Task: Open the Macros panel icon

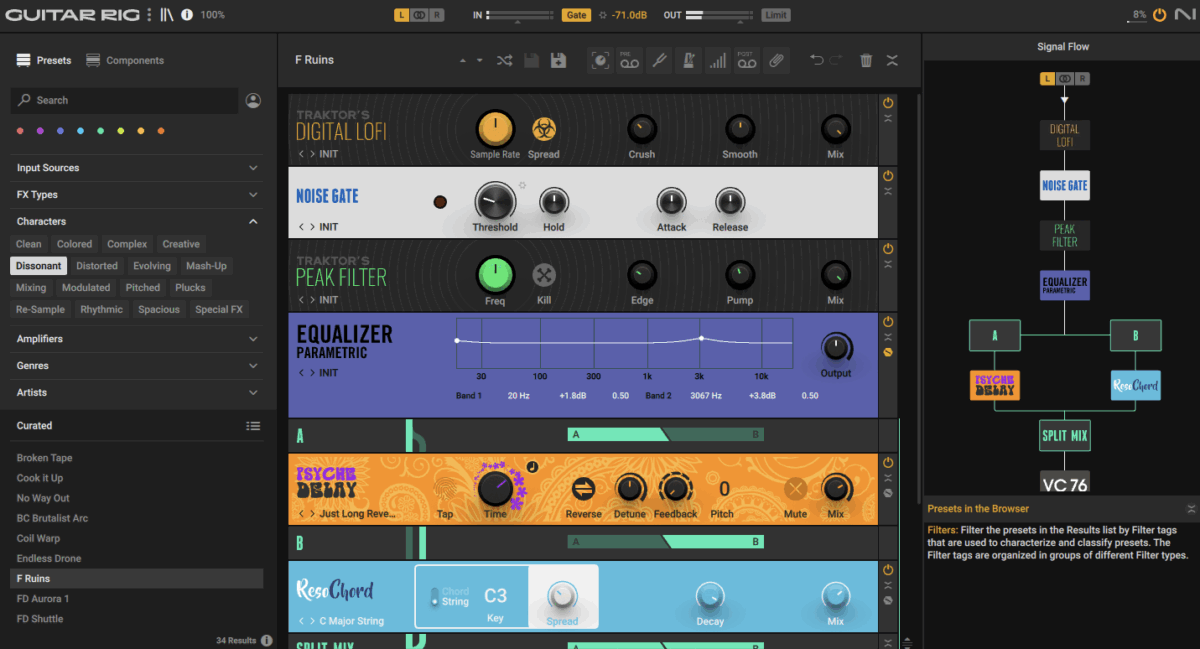Action: [x=600, y=60]
